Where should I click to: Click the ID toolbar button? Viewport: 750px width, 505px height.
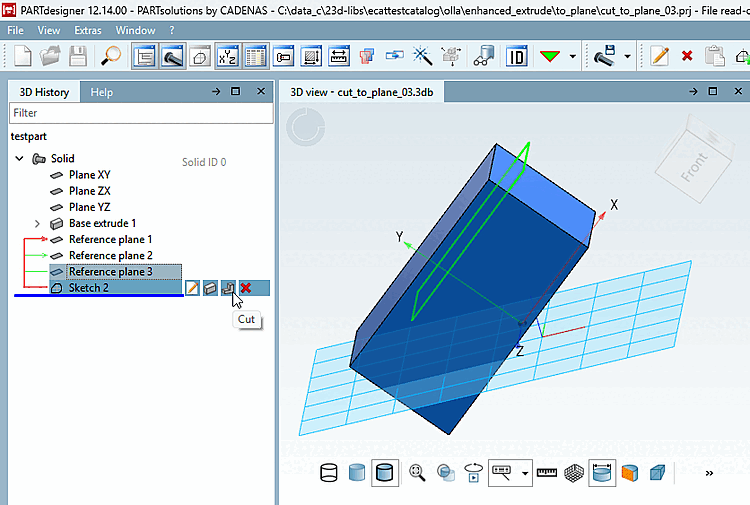pos(517,56)
